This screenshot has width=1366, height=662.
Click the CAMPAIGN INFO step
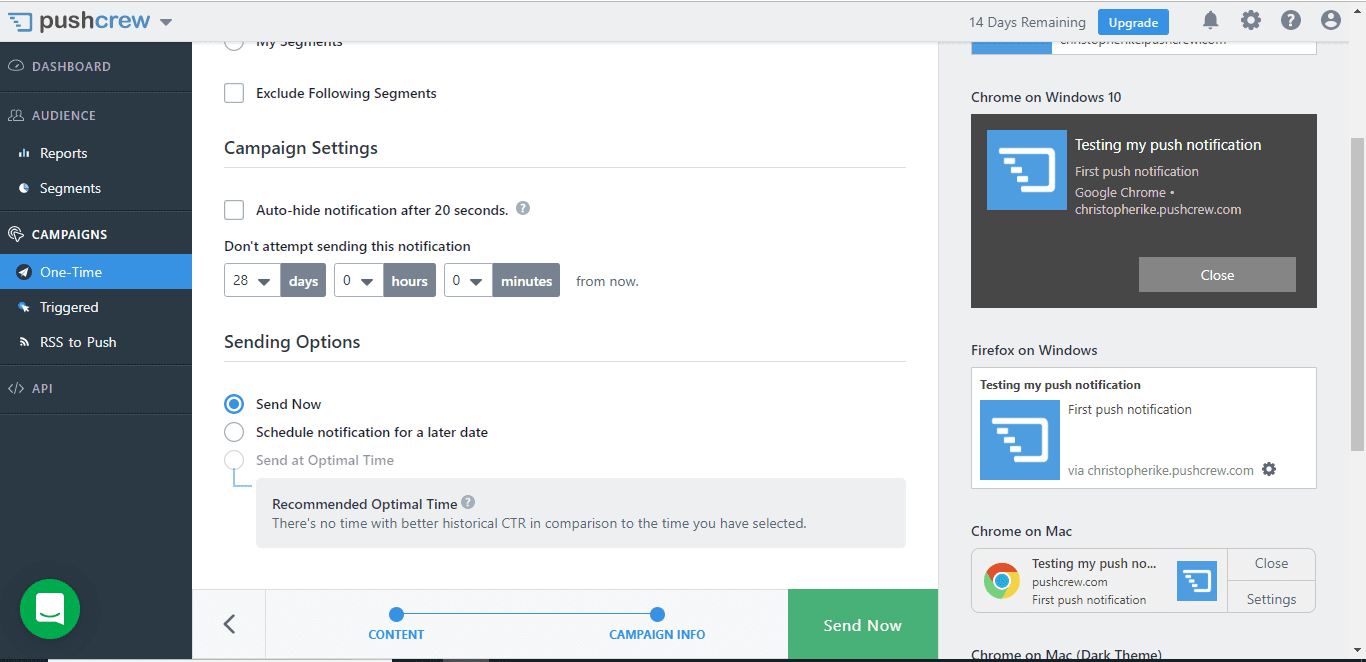pyautogui.click(x=657, y=626)
